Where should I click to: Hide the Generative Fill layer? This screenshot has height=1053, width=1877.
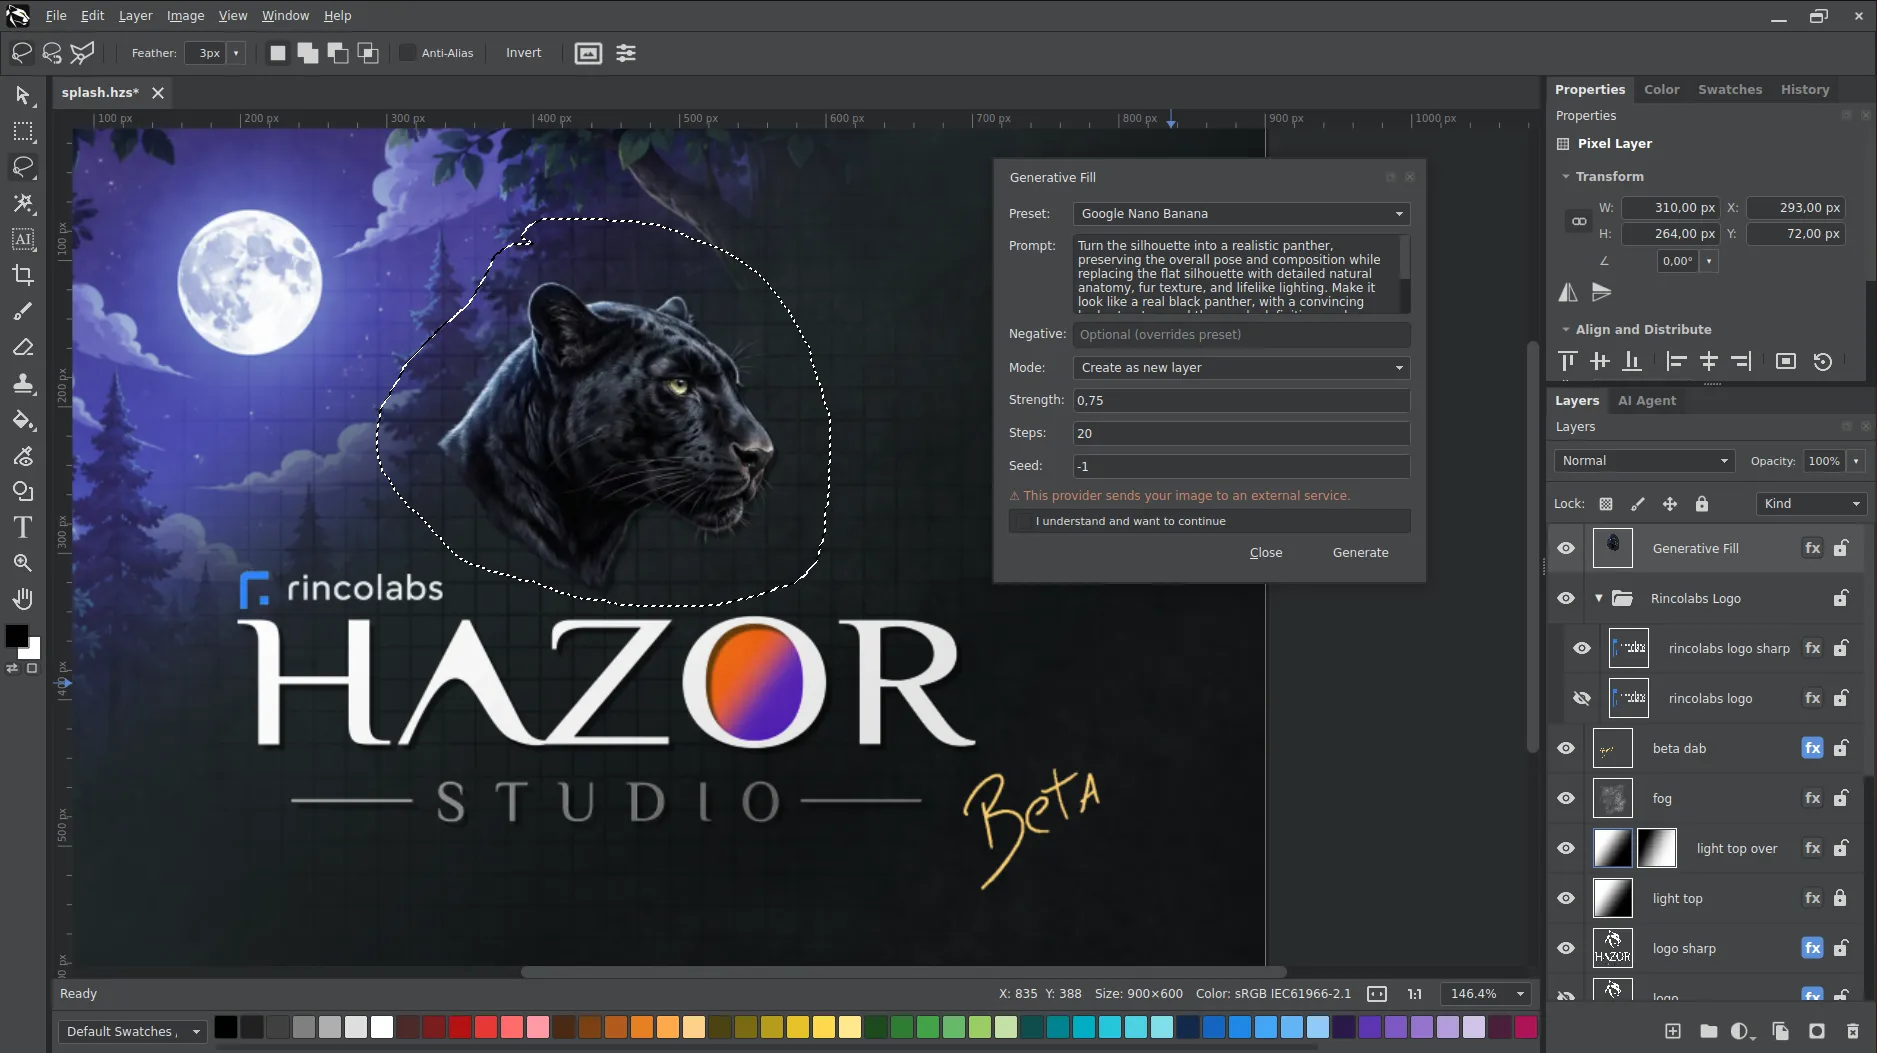[x=1566, y=548]
